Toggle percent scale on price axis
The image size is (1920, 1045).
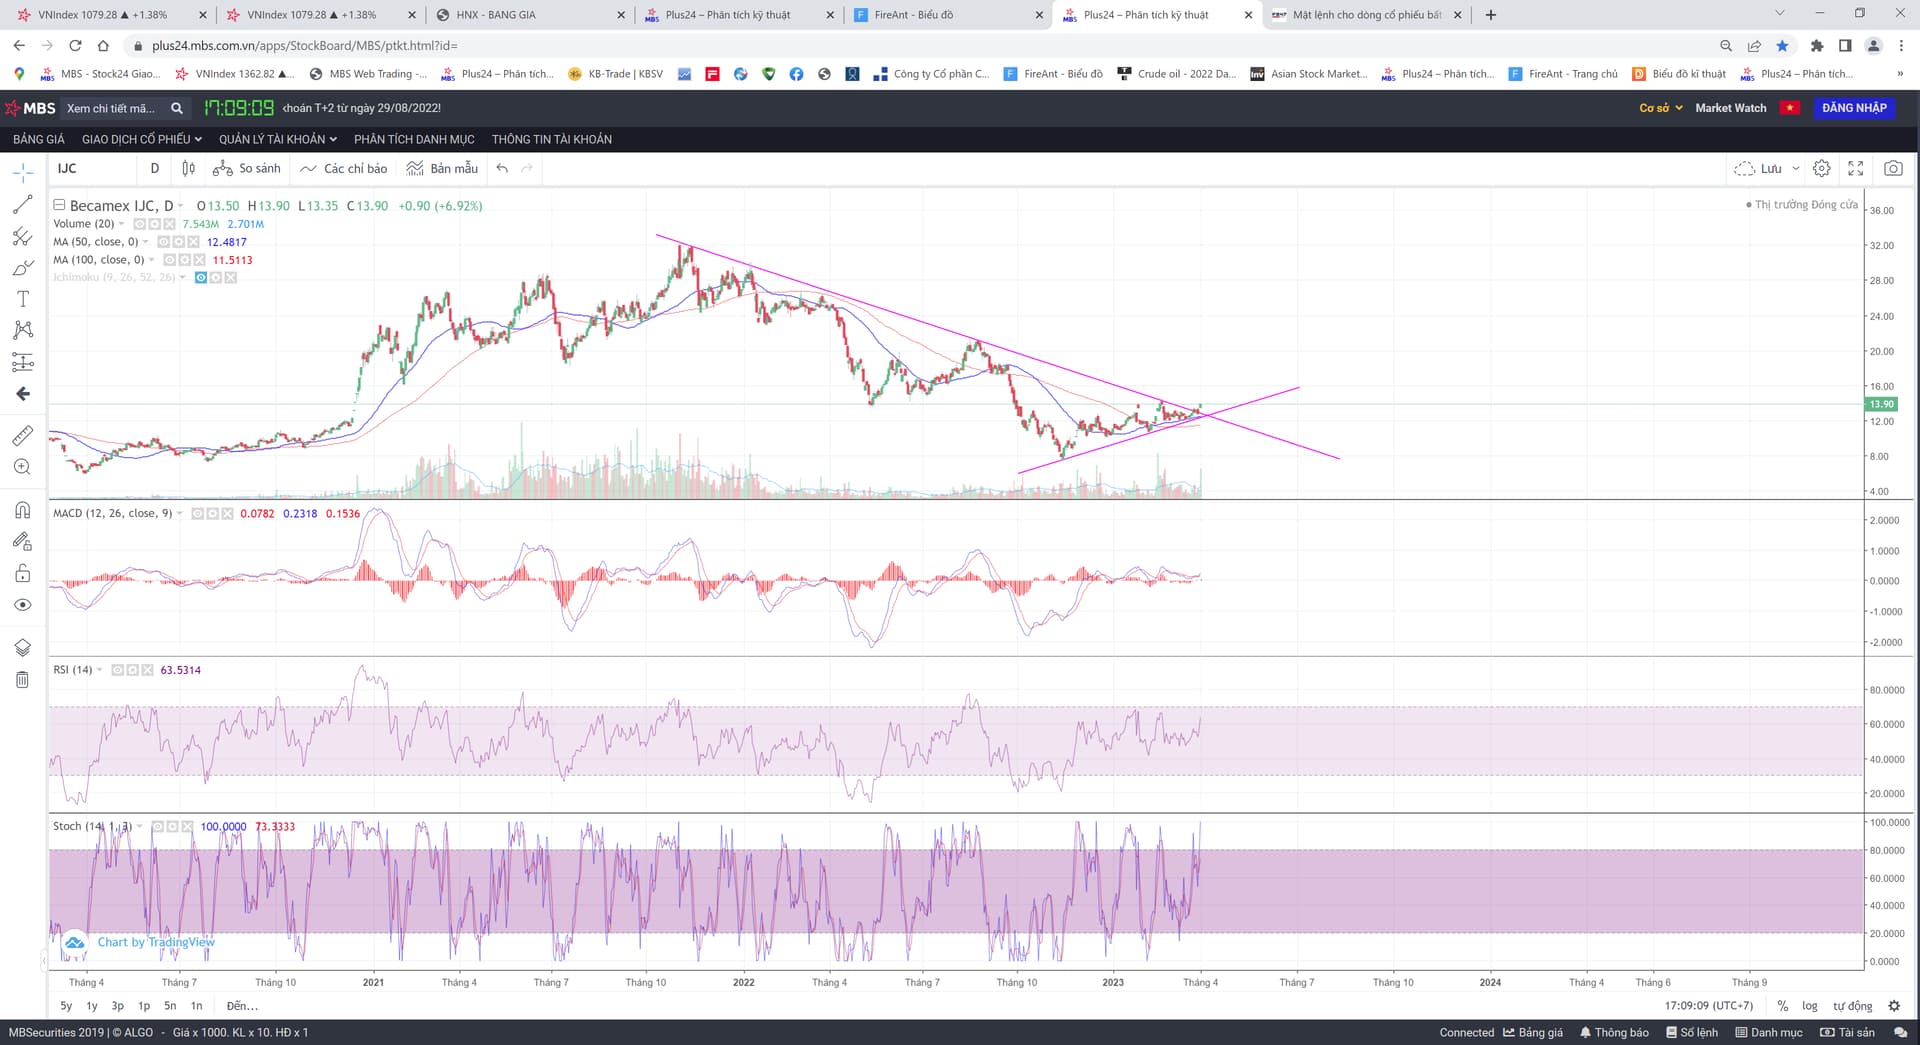1782,1006
